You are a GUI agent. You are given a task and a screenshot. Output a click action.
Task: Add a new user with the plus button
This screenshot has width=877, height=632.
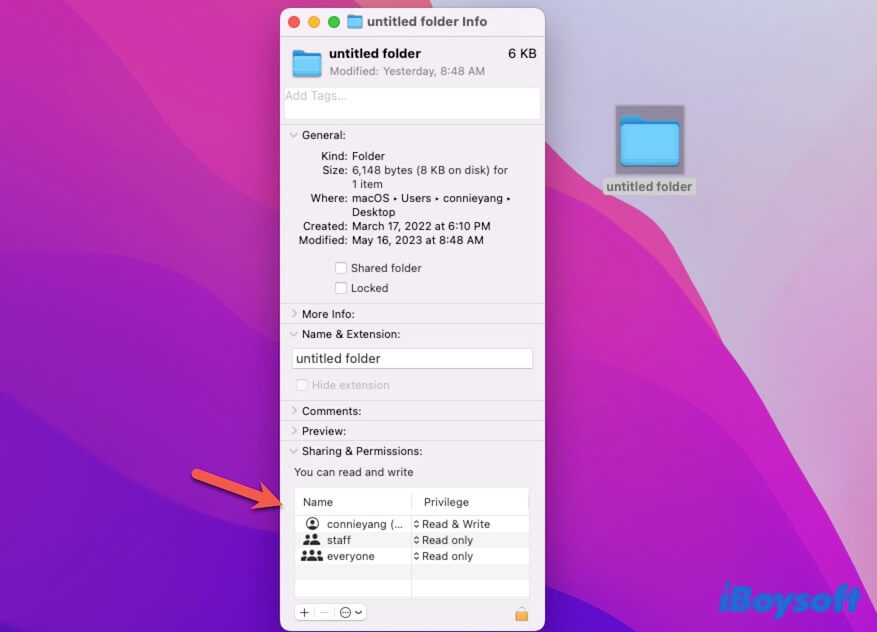(x=303, y=612)
